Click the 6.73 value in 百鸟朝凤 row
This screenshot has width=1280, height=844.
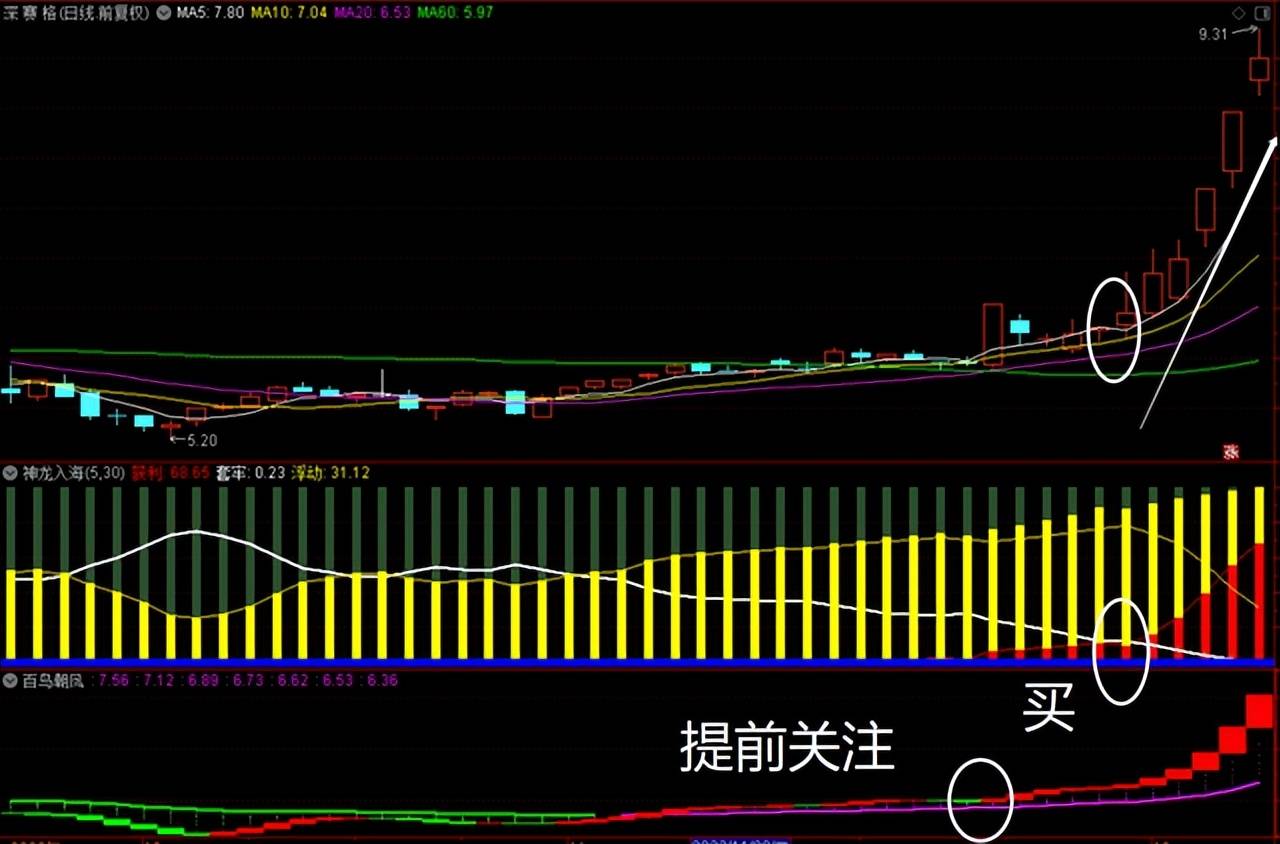(x=248, y=681)
